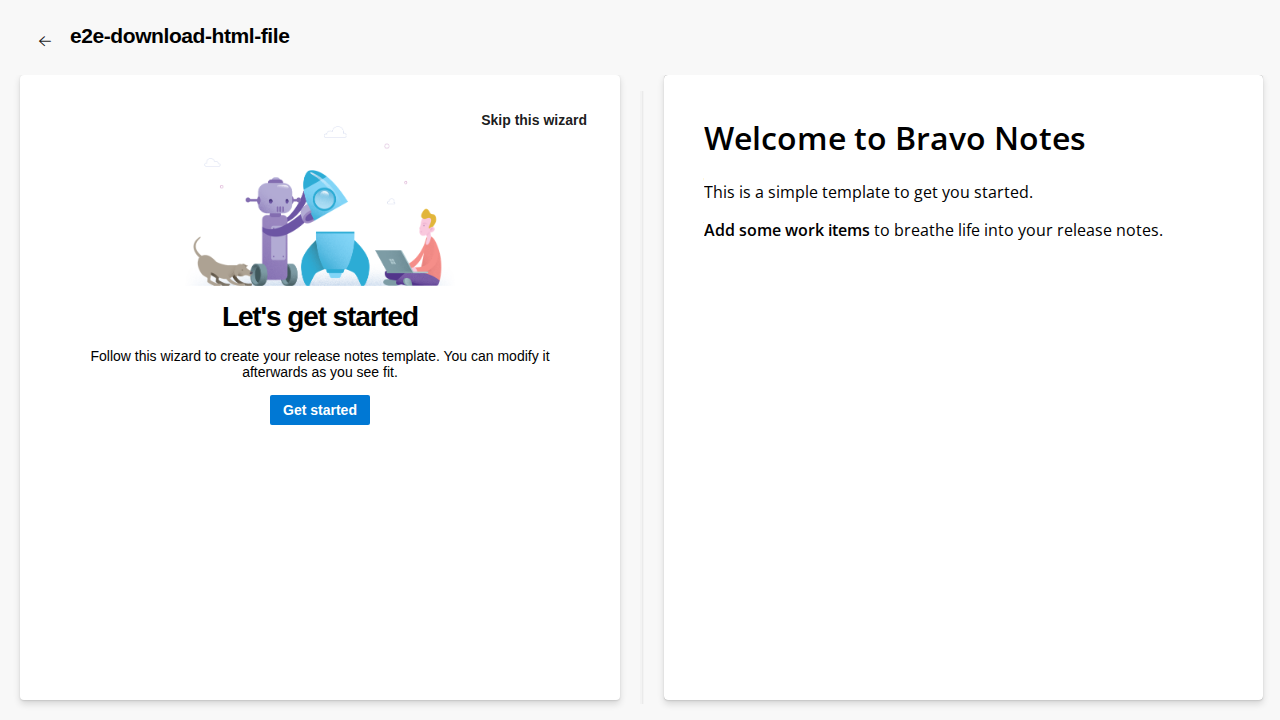The height and width of the screenshot is (720, 1280).
Task: Click the dog in the illustration
Action: 222,266
